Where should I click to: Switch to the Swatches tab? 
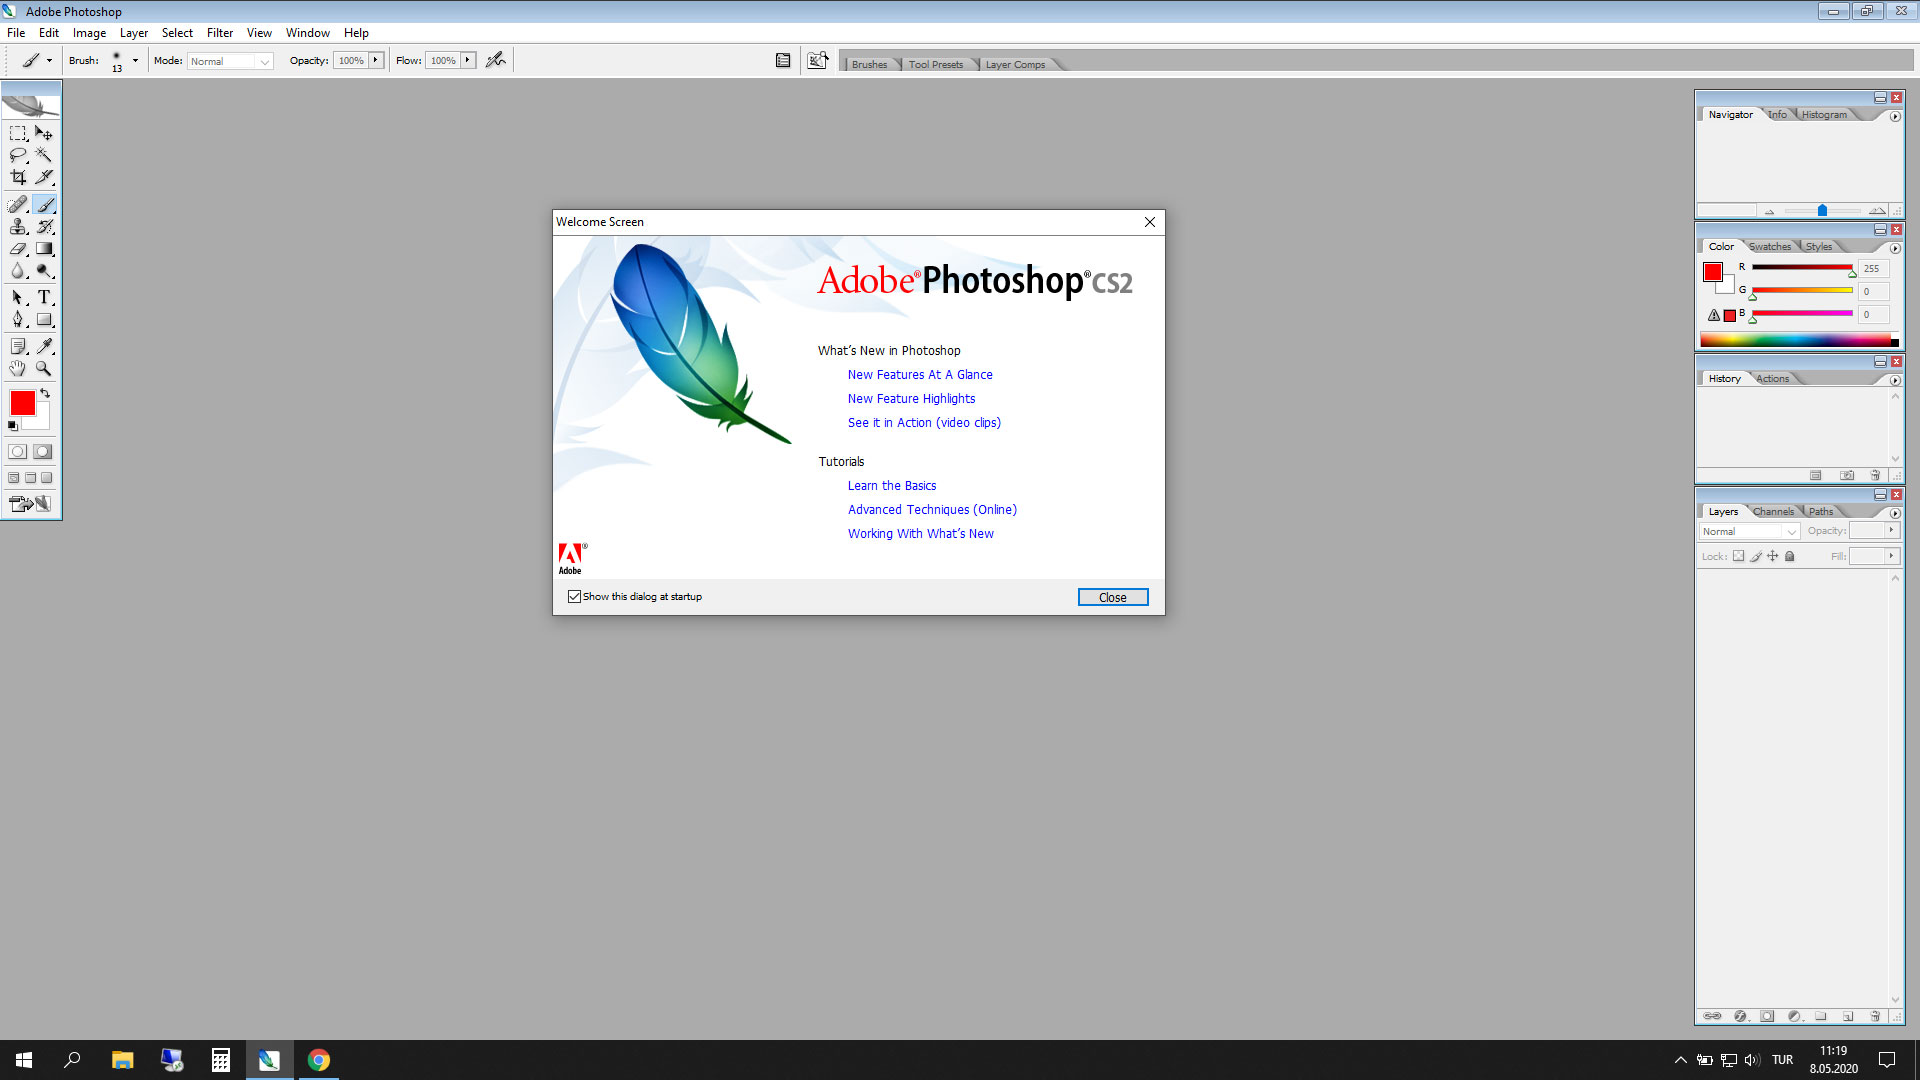click(1769, 247)
